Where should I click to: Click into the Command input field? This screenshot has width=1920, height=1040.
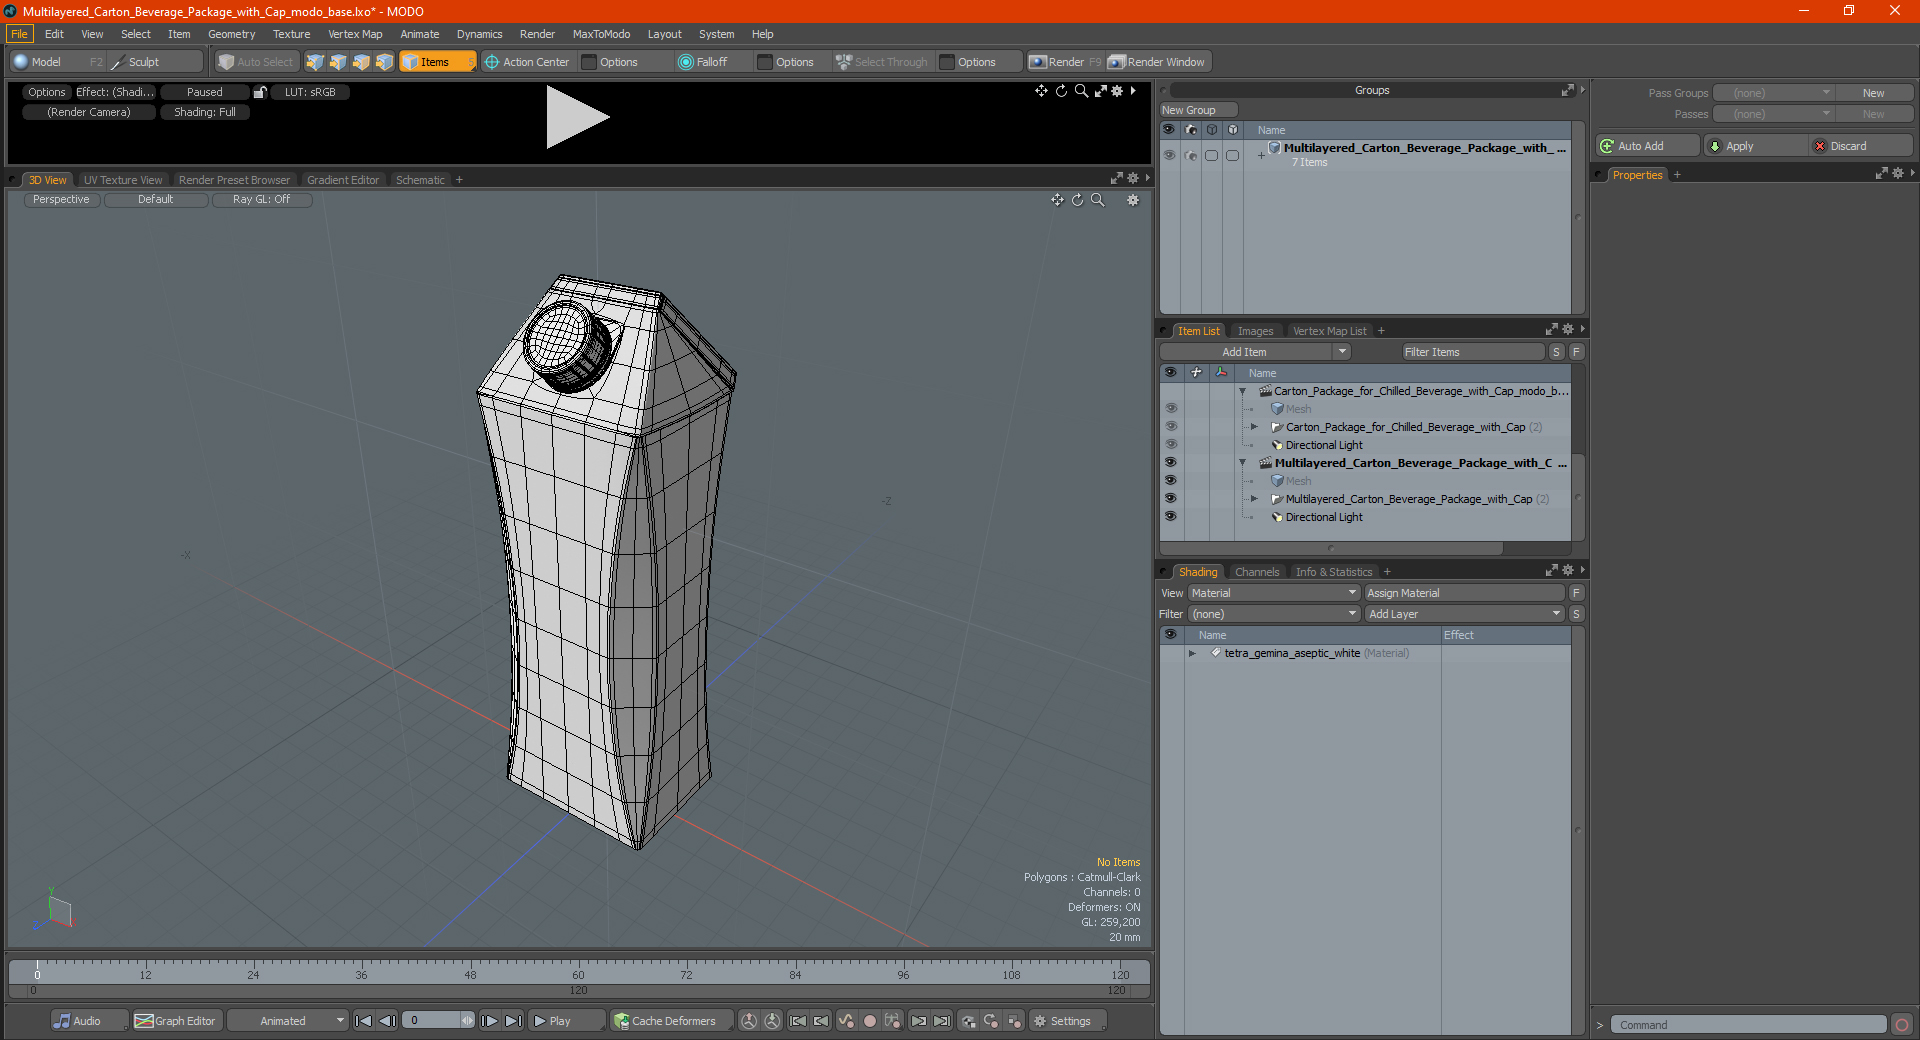tap(1748, 1025)
